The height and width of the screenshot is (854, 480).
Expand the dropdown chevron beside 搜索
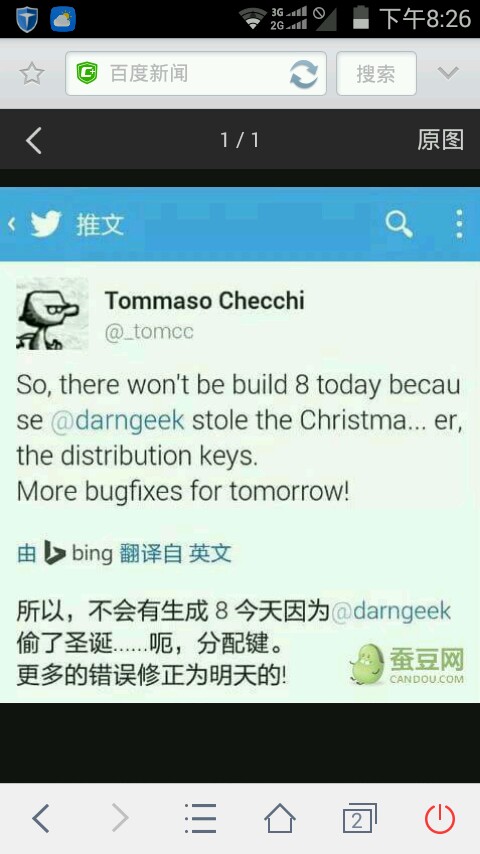click(x=448, y=73)
